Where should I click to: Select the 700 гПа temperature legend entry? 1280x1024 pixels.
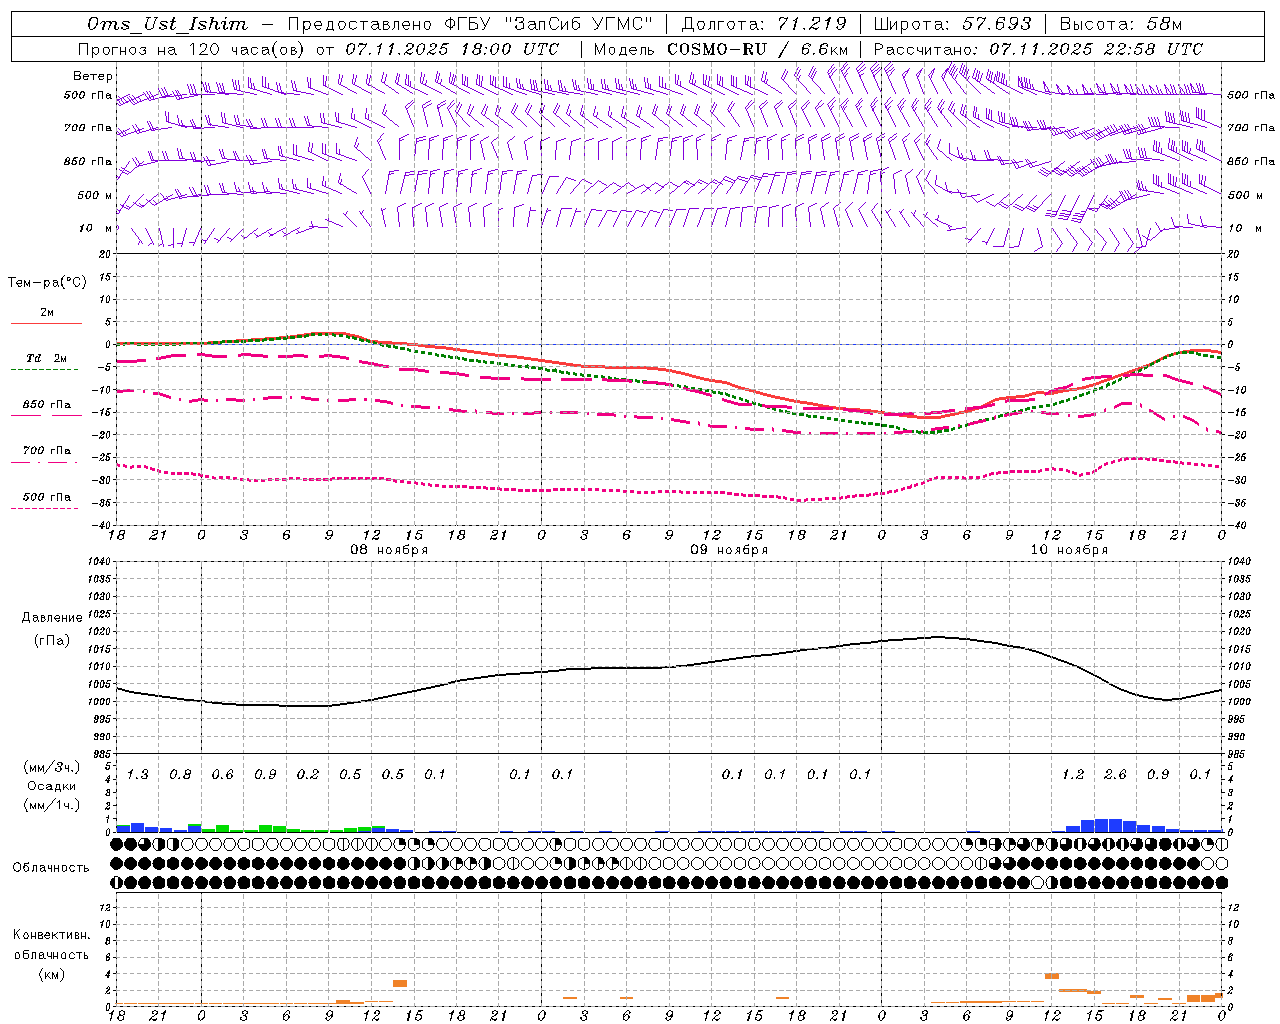[47, 451]
